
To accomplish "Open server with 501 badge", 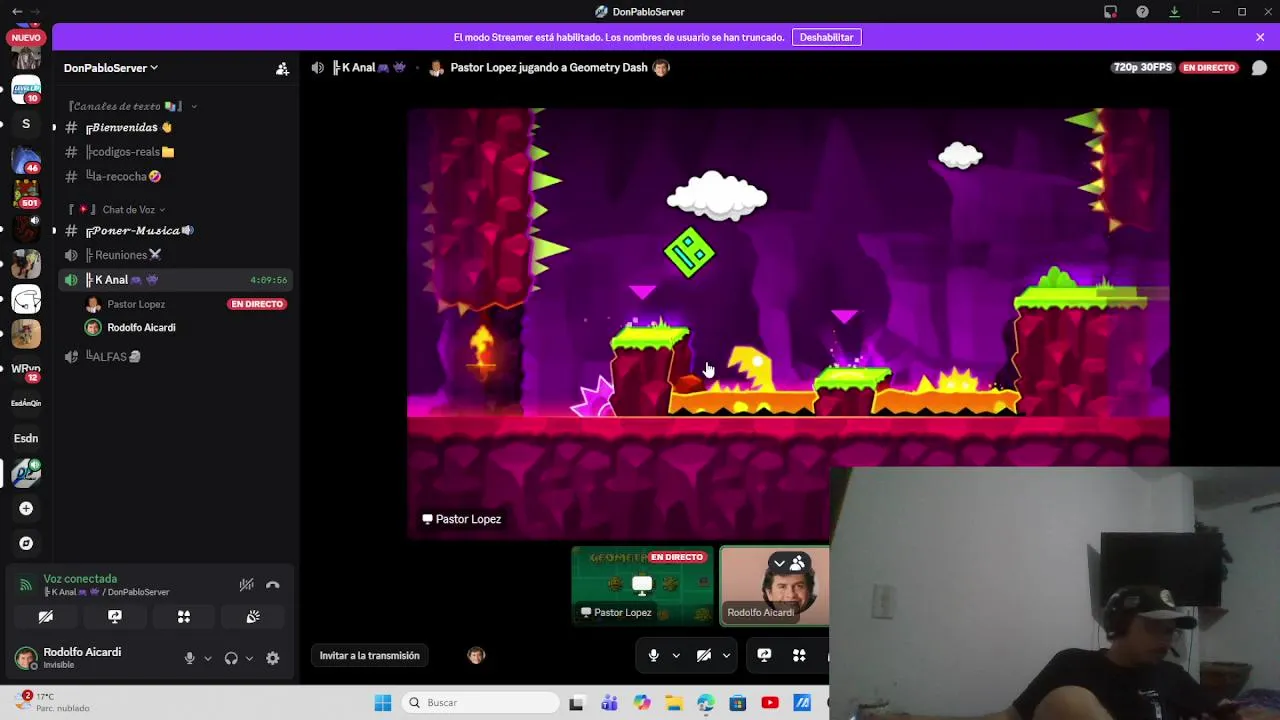I will [26, 193].
